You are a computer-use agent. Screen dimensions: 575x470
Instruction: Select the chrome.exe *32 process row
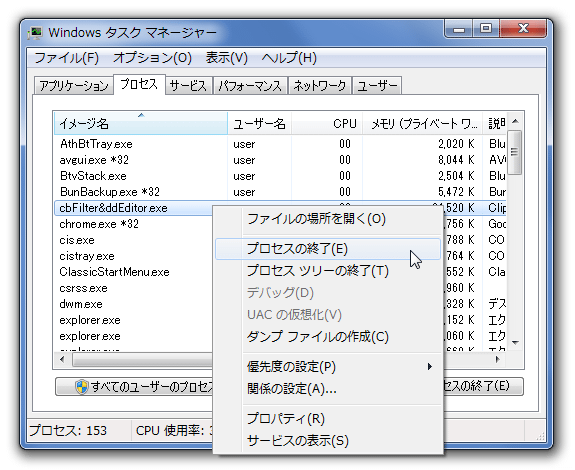tap(133, 224)
